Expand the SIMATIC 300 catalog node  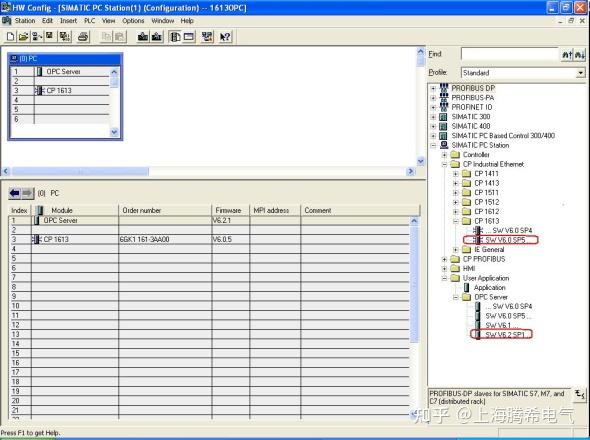(433, 117)
